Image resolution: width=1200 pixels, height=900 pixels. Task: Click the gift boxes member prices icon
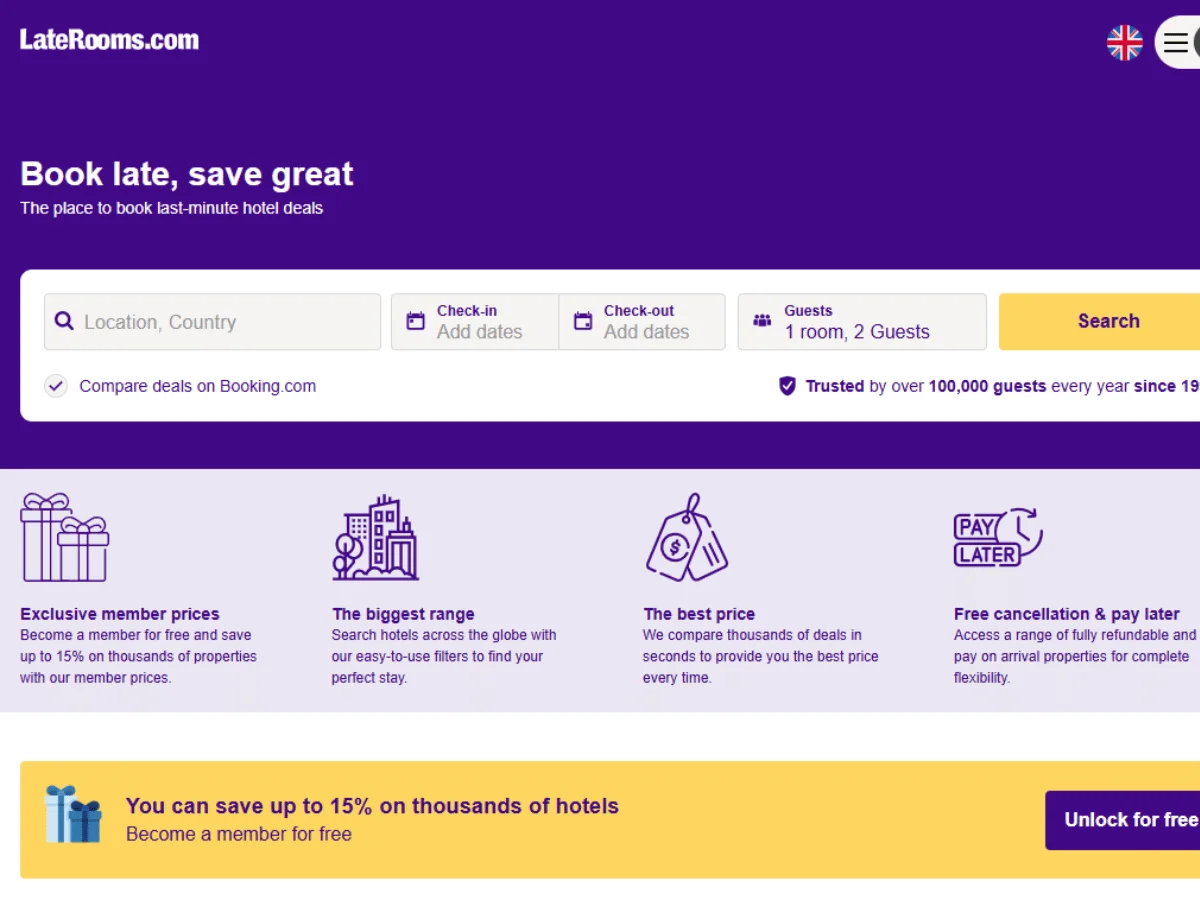point(65,537)
